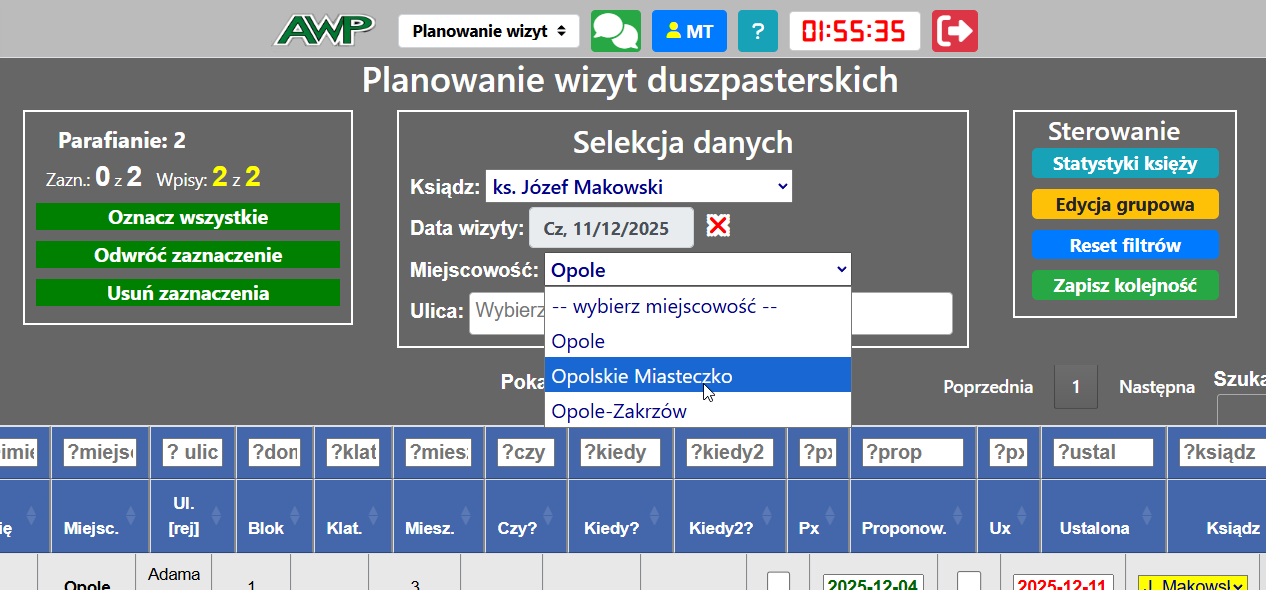Open help via the question mark icon
The image size is (1266, 590).
[757, 30]
